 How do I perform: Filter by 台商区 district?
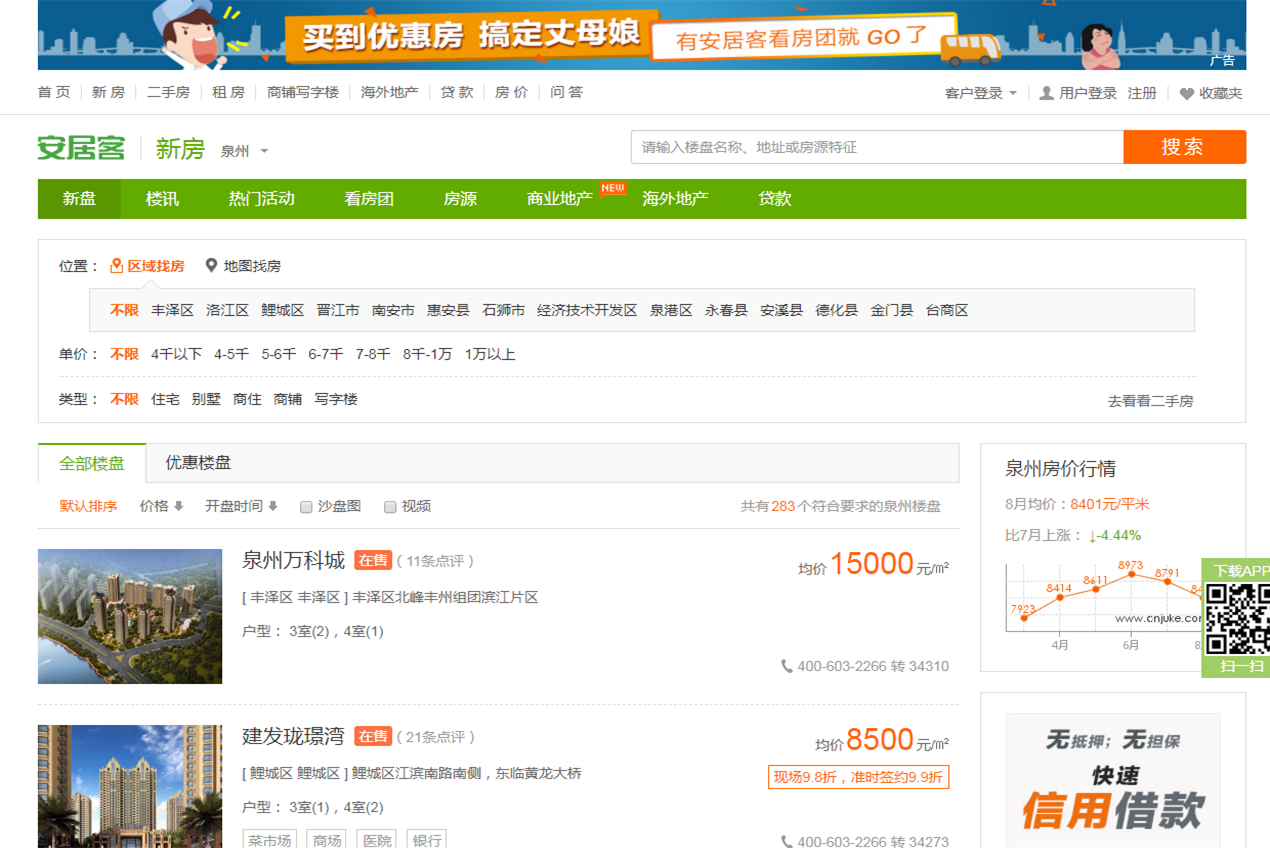click(x=947, y=310)
